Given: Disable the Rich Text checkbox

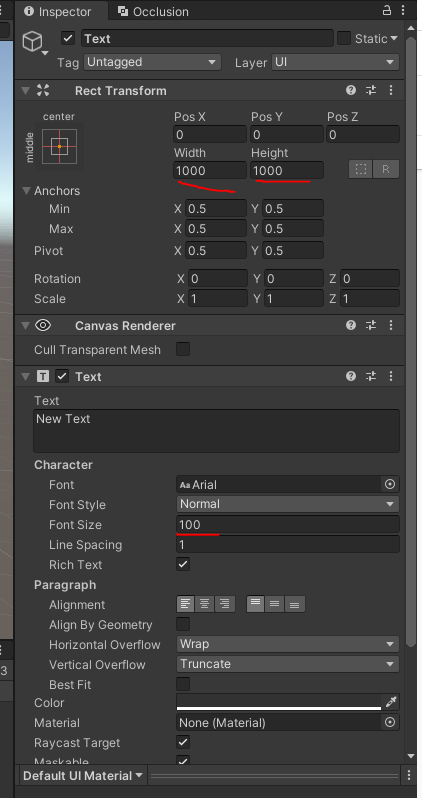Looking at the screenshot, I should (183, 564).
